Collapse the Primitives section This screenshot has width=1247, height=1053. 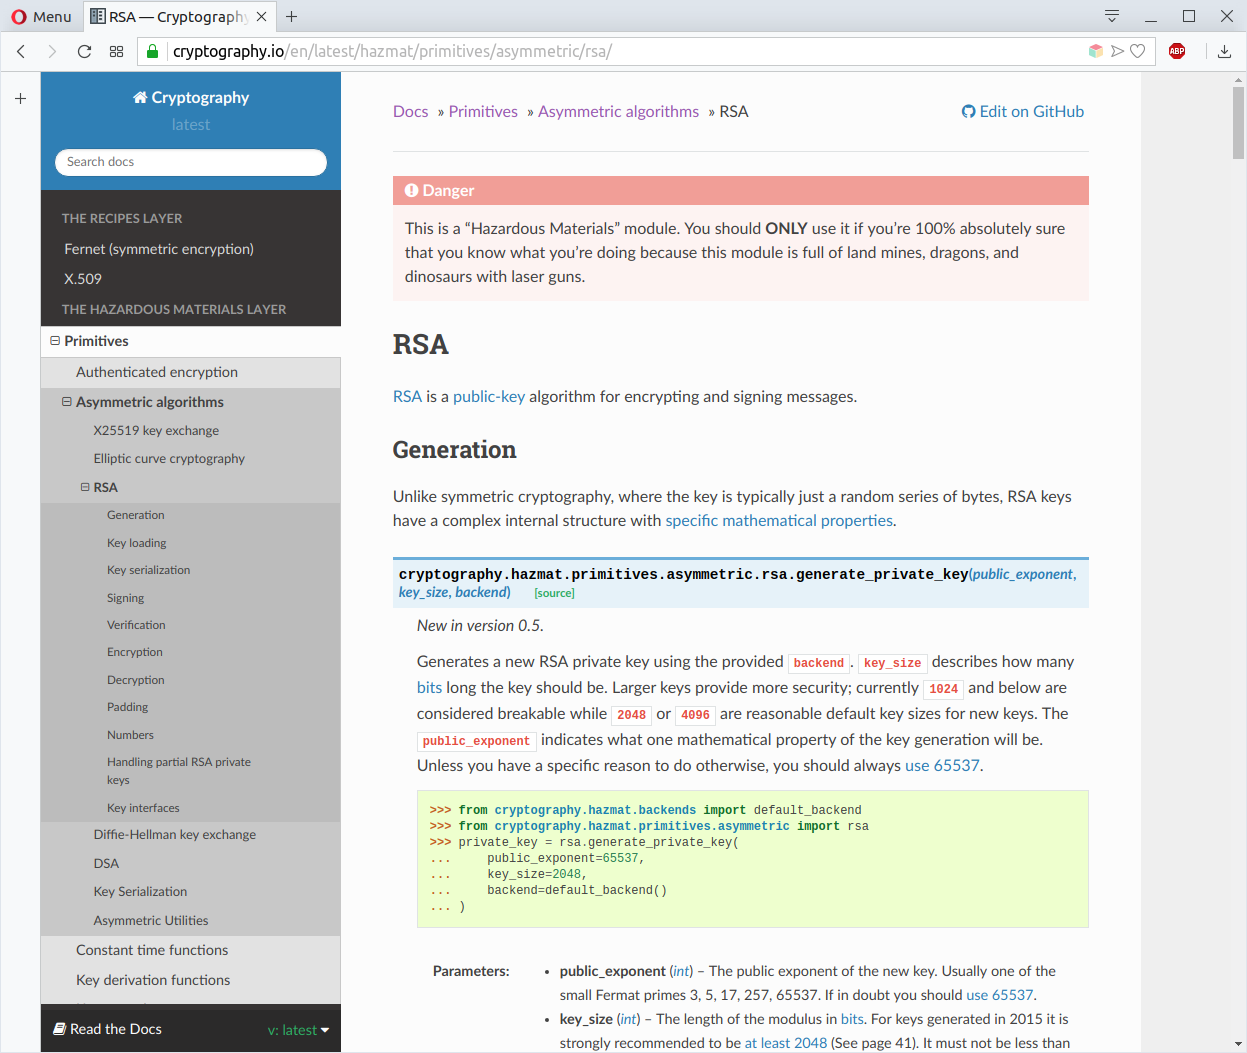coord(55,341)
